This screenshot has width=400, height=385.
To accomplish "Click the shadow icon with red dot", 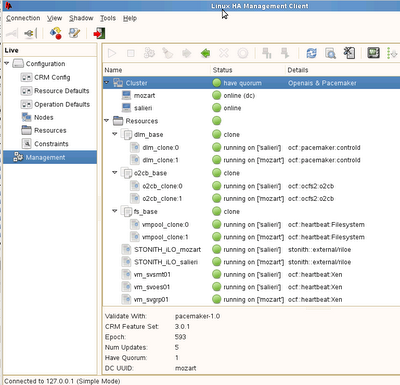I will coord(55,33).
